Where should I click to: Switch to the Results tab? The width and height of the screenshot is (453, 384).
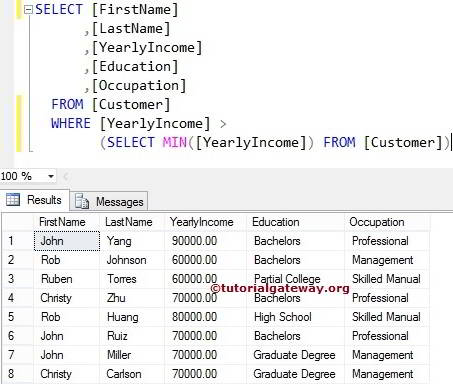pos(35,200)
